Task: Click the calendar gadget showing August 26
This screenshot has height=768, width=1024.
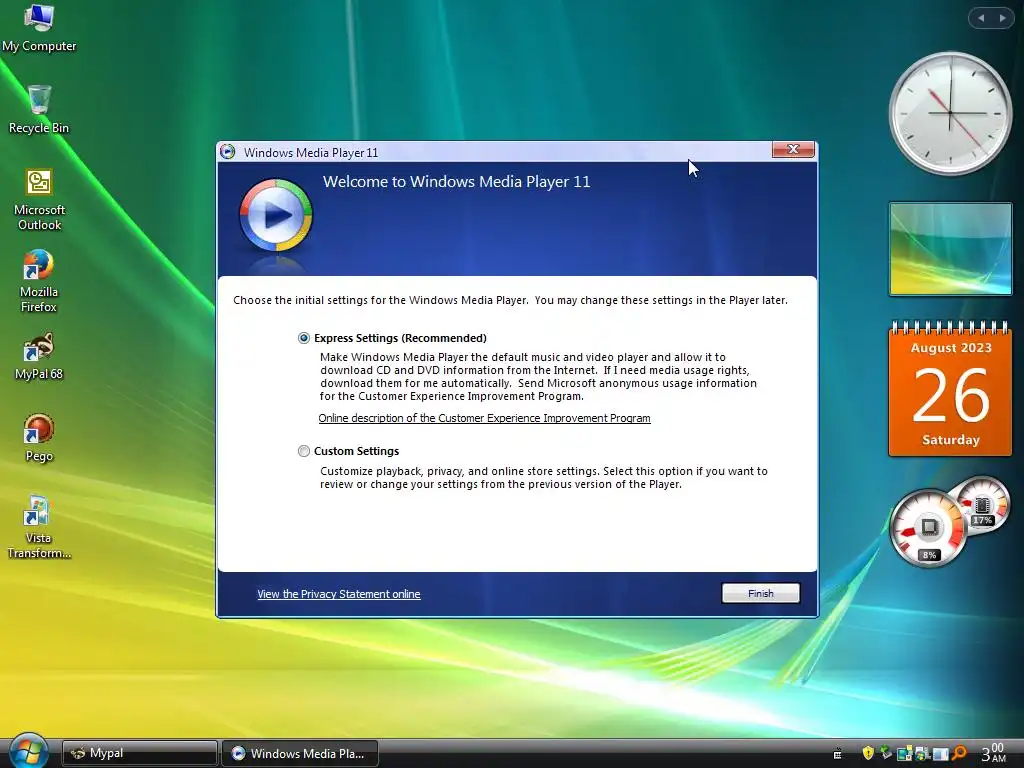Action: click(x=950, y=389)
